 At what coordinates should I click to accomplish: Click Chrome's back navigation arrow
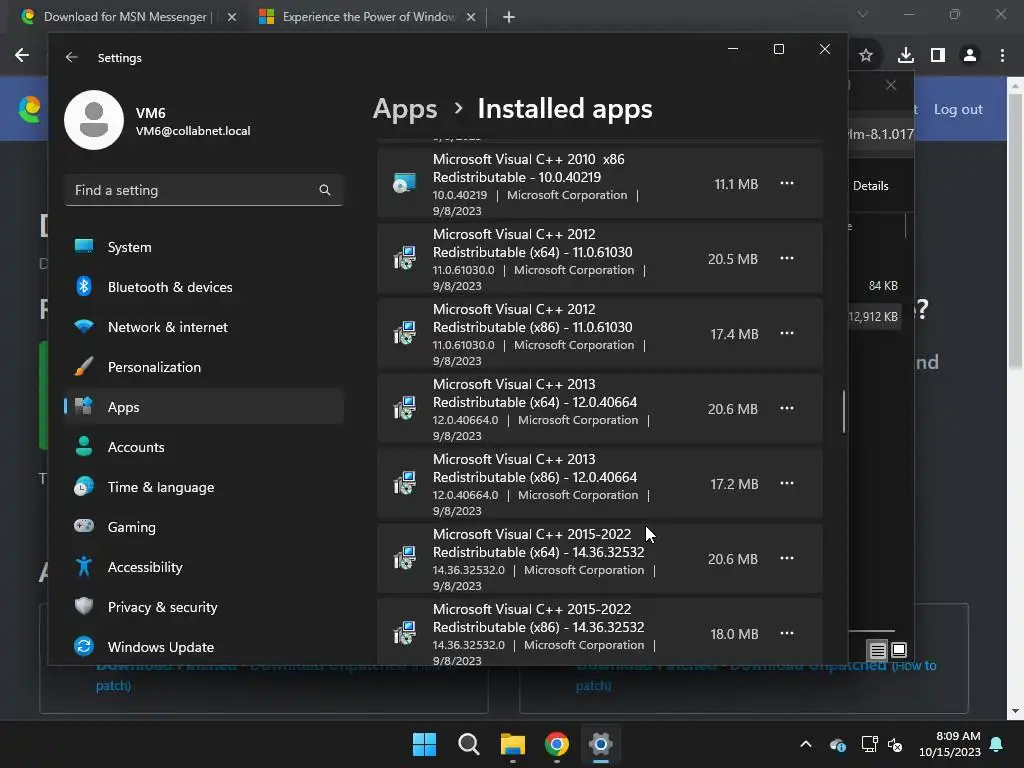(22, 56)
